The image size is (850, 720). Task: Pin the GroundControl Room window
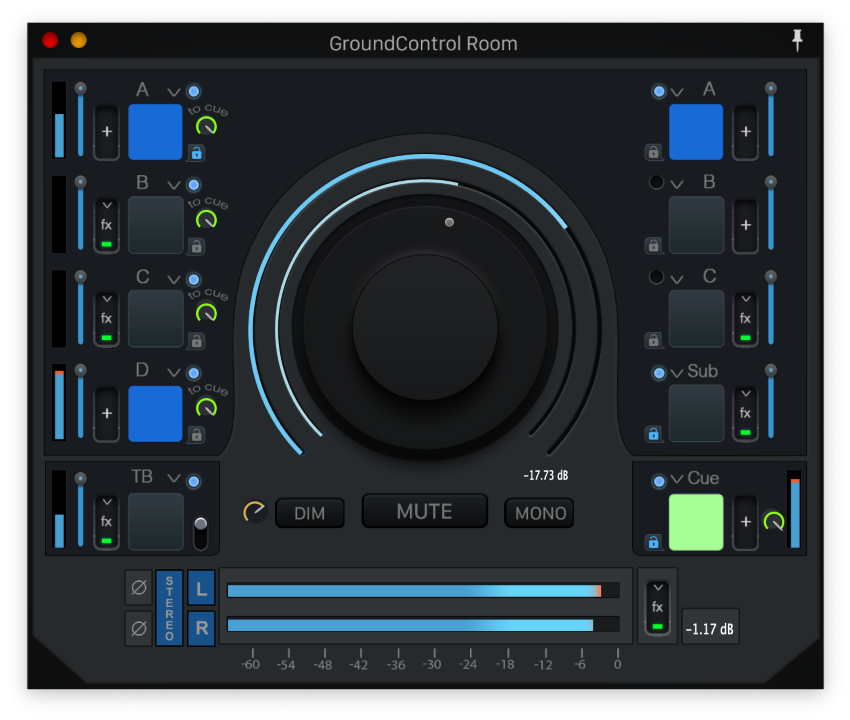(797, 40)
